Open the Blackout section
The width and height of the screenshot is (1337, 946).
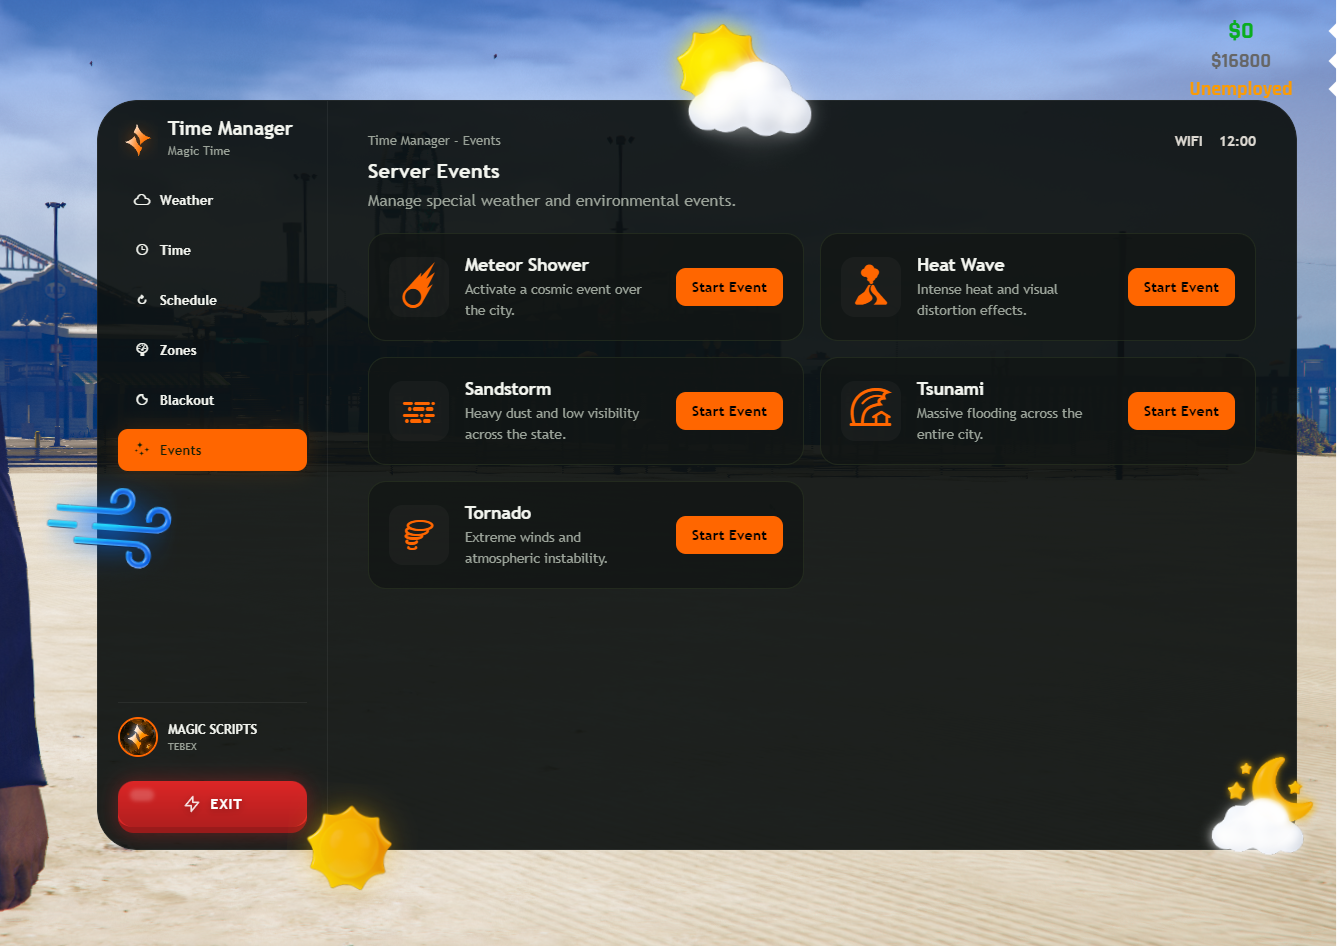click(x=212, y=400)
